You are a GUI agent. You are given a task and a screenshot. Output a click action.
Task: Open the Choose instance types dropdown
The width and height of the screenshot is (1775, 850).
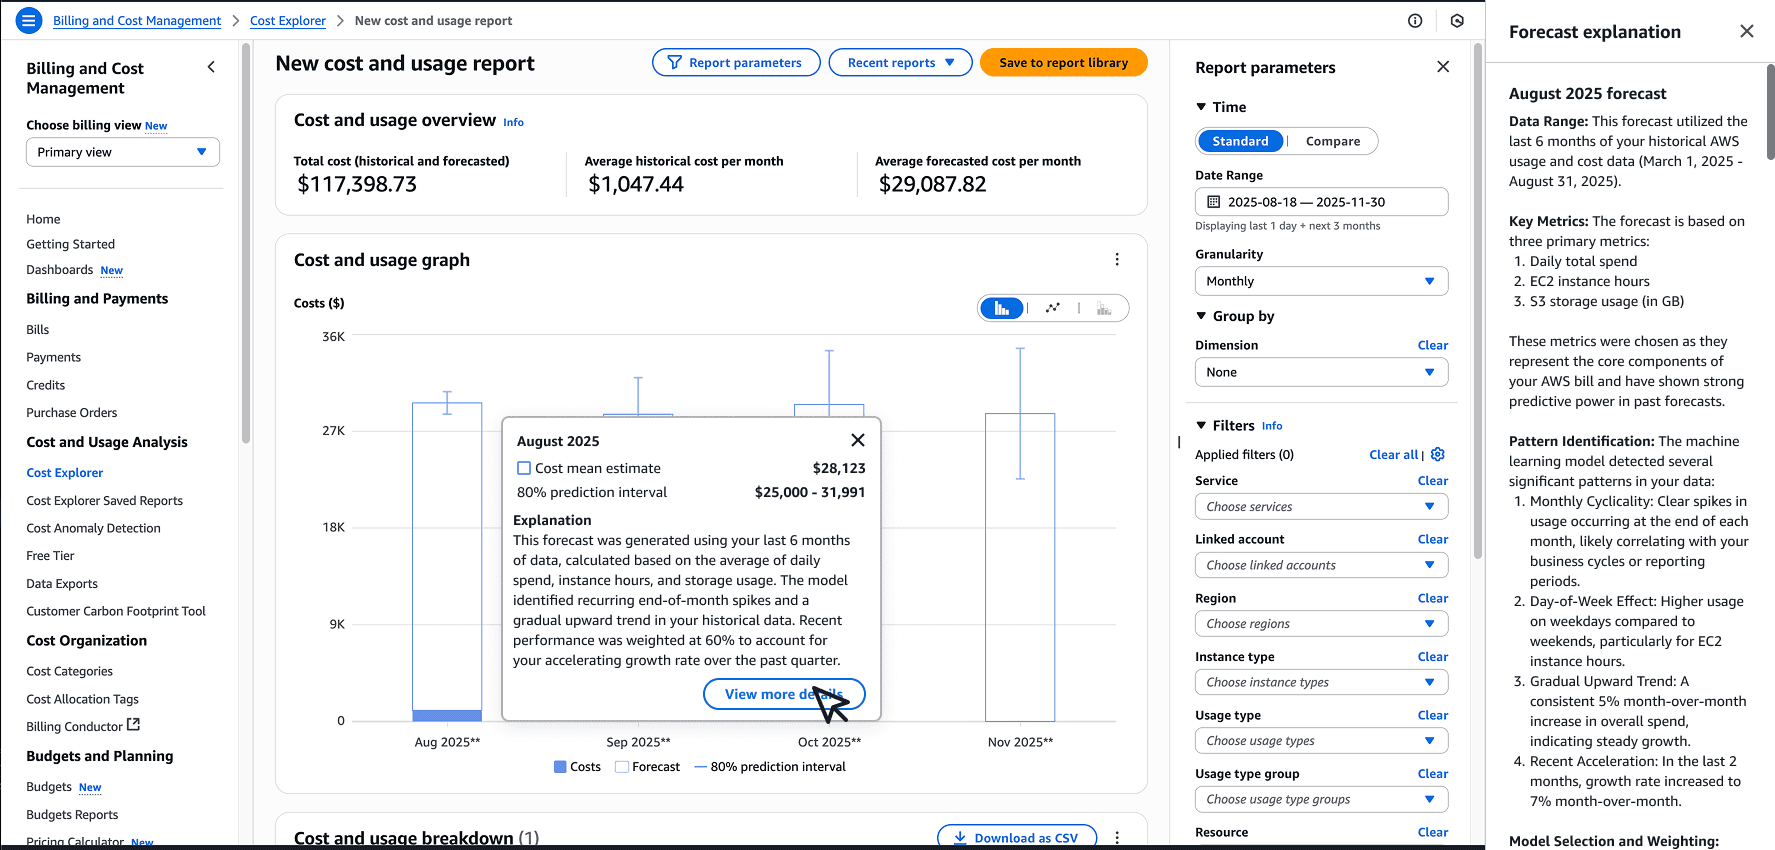coord(1321,682)
